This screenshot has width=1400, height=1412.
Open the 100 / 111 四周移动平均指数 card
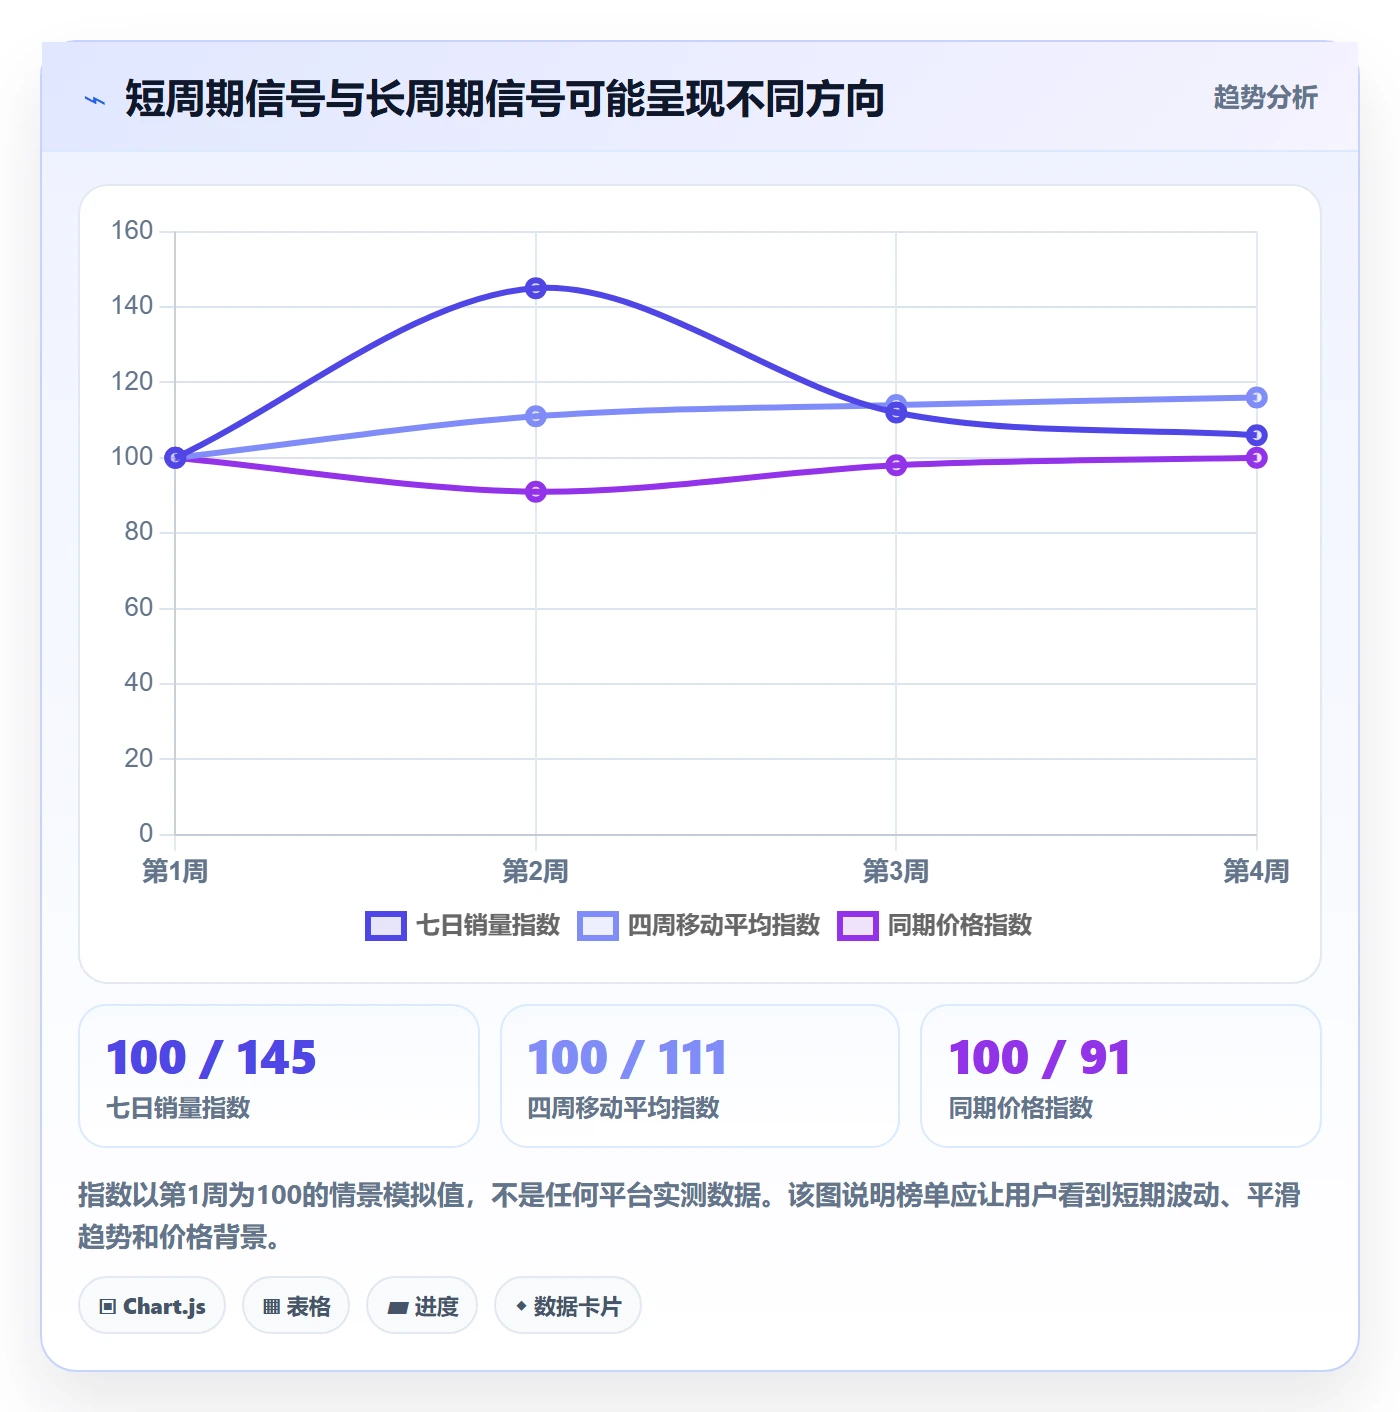pos(700,1076)
